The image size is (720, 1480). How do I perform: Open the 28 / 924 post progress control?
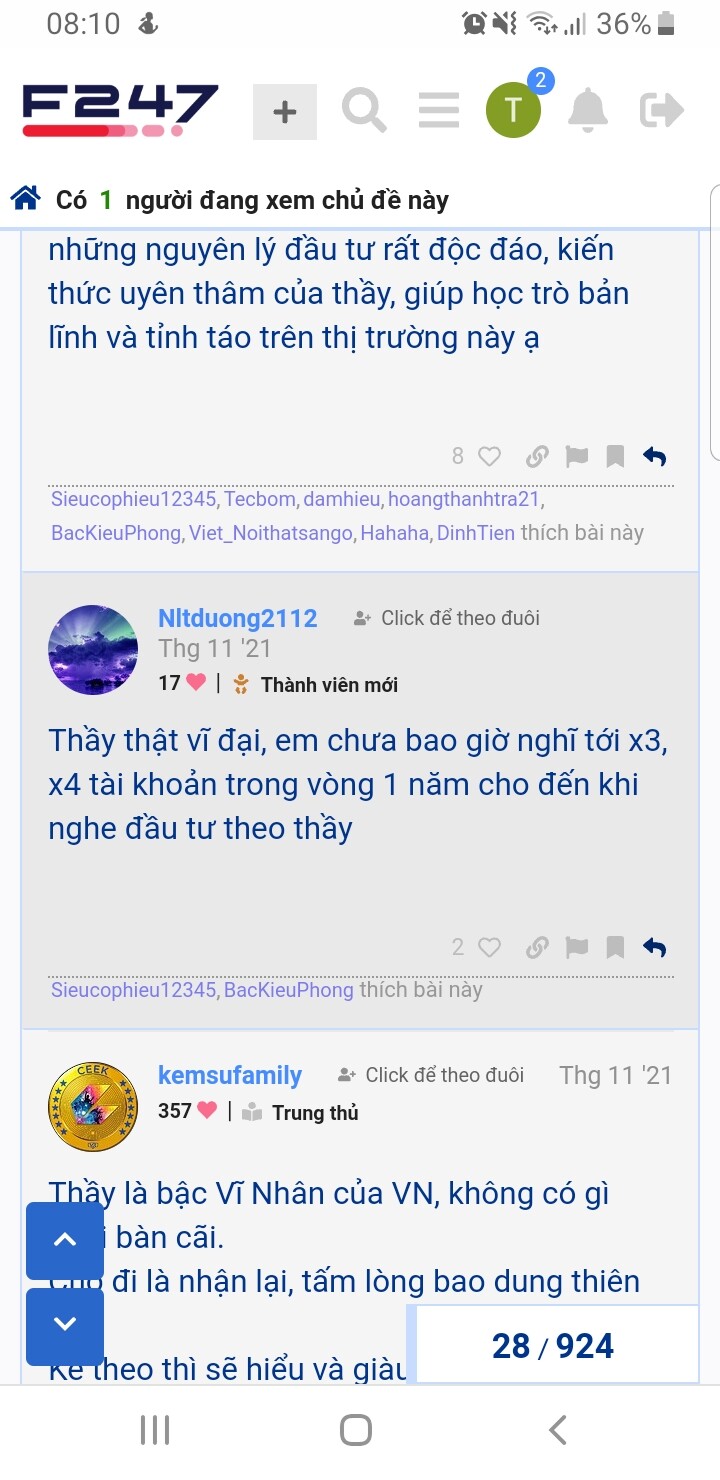point(553,1346)
